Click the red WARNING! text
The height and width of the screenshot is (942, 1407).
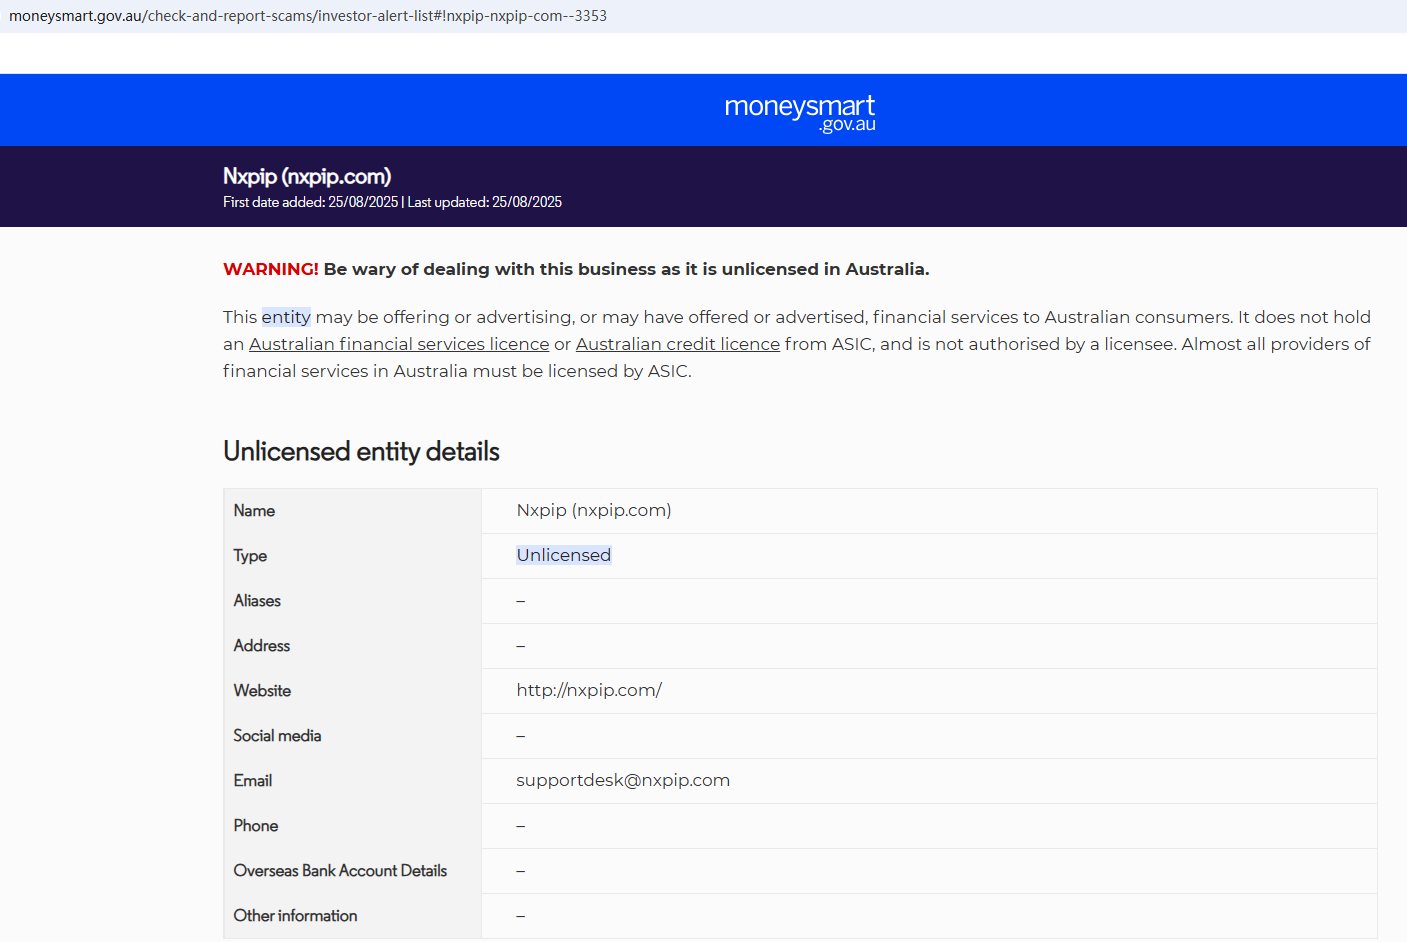click(x=271, y=269)
